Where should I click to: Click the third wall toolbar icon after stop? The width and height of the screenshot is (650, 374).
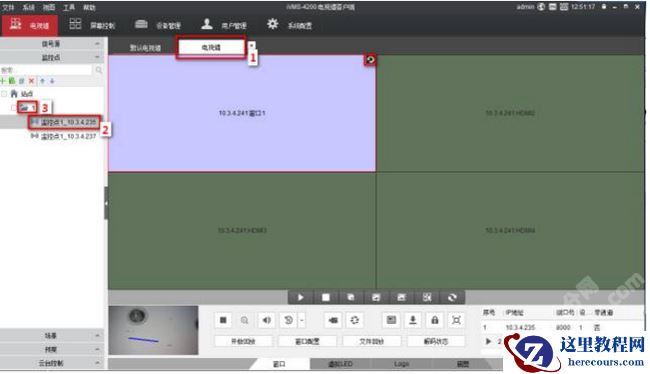351,297
